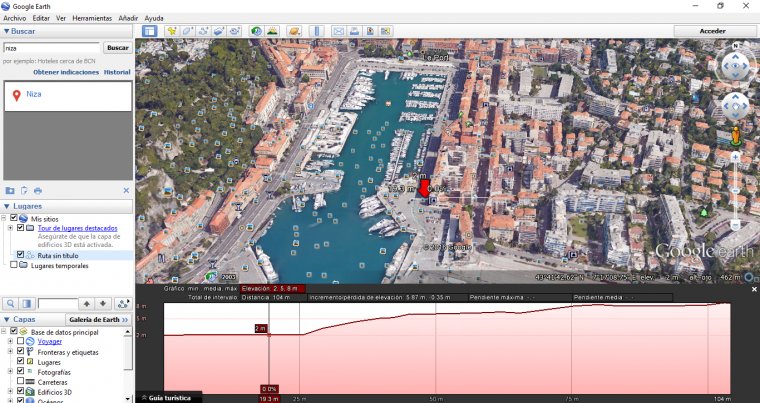
Task: Save image toolbar icon
Action: pos(370,31)
